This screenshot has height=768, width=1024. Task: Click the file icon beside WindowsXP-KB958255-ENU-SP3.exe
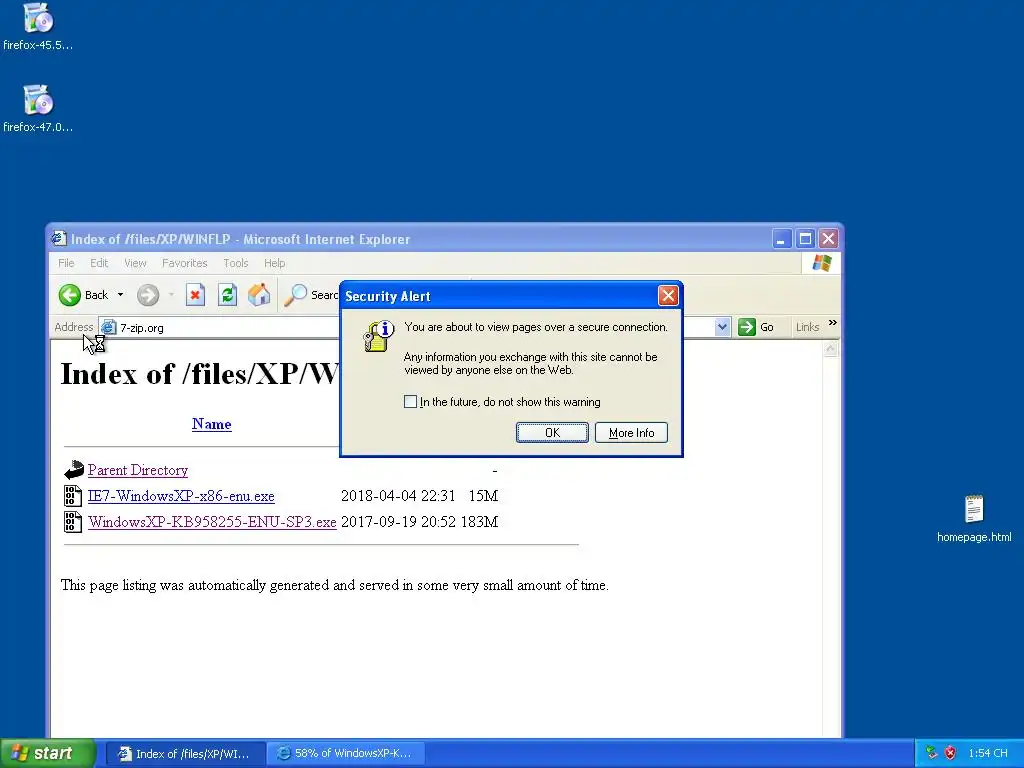click(x=72, y=521)
